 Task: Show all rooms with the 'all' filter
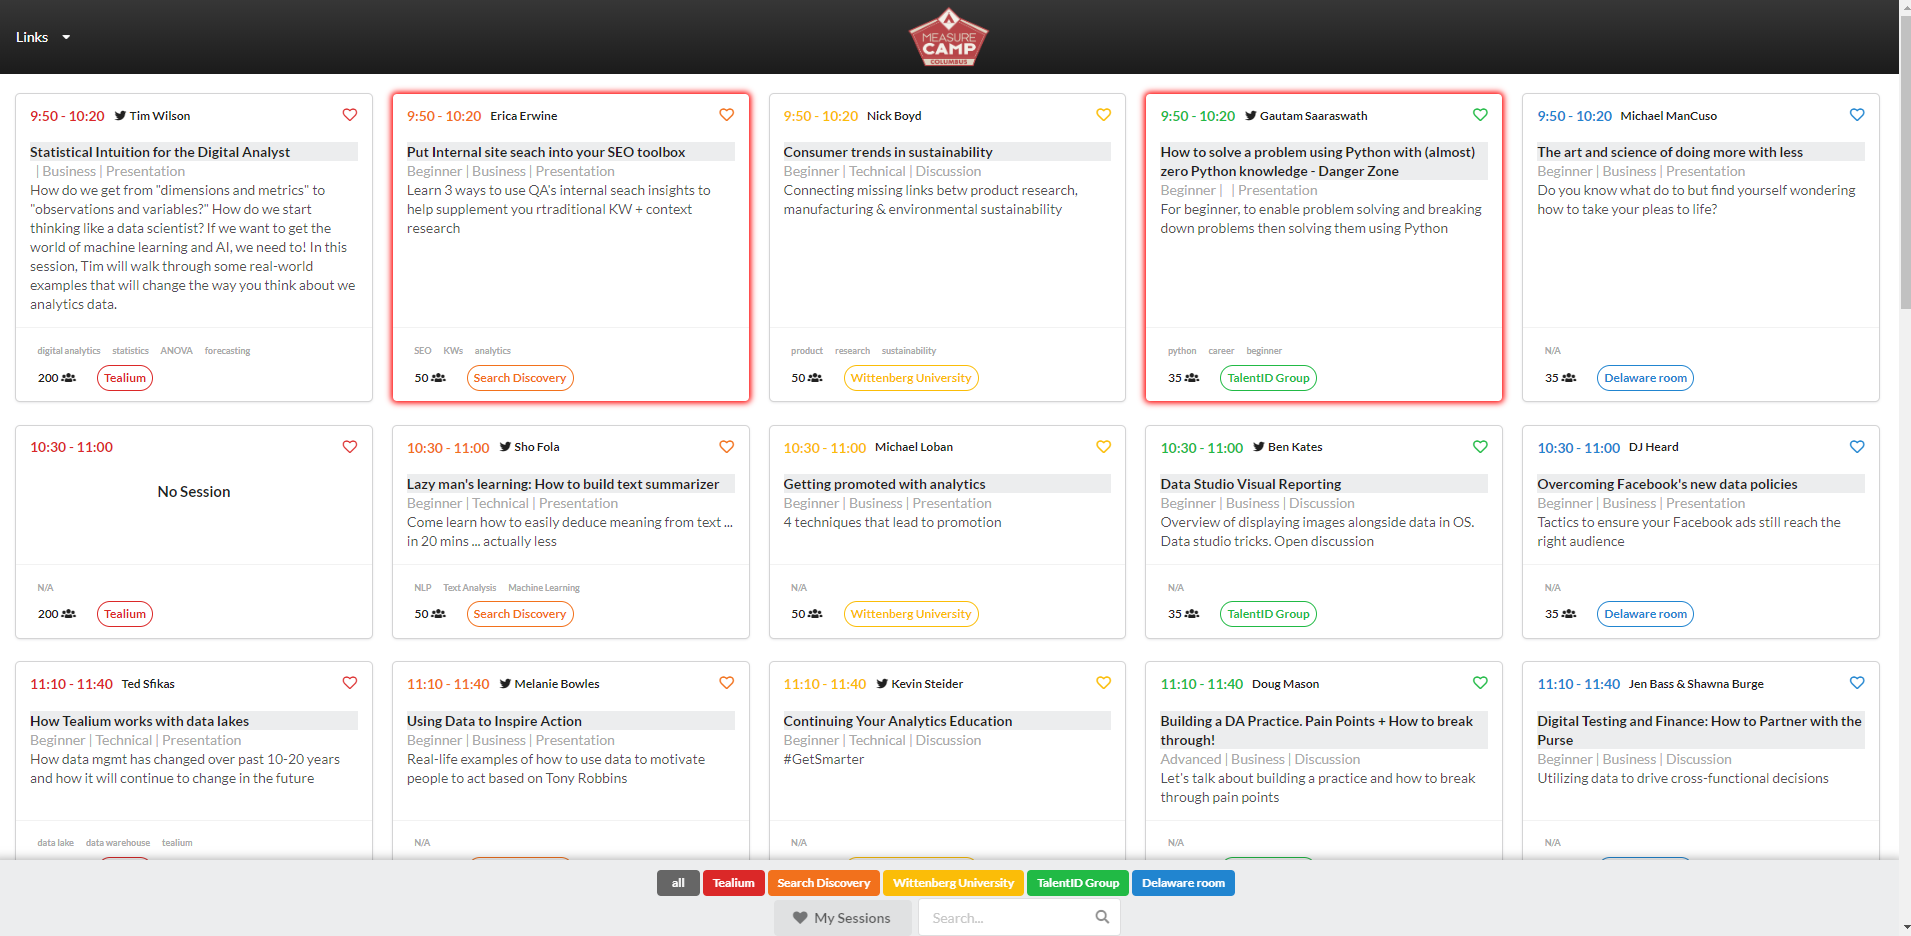pos(678,883)
